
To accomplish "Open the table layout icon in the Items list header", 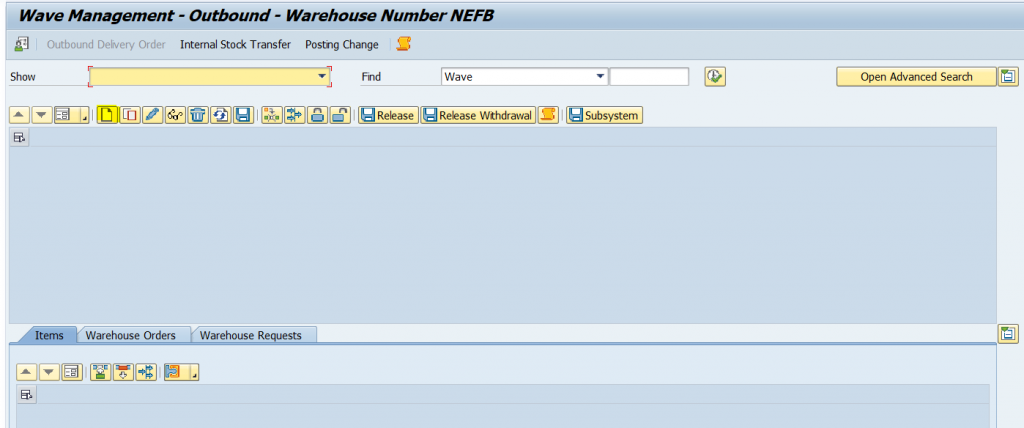I will [27, 394].
